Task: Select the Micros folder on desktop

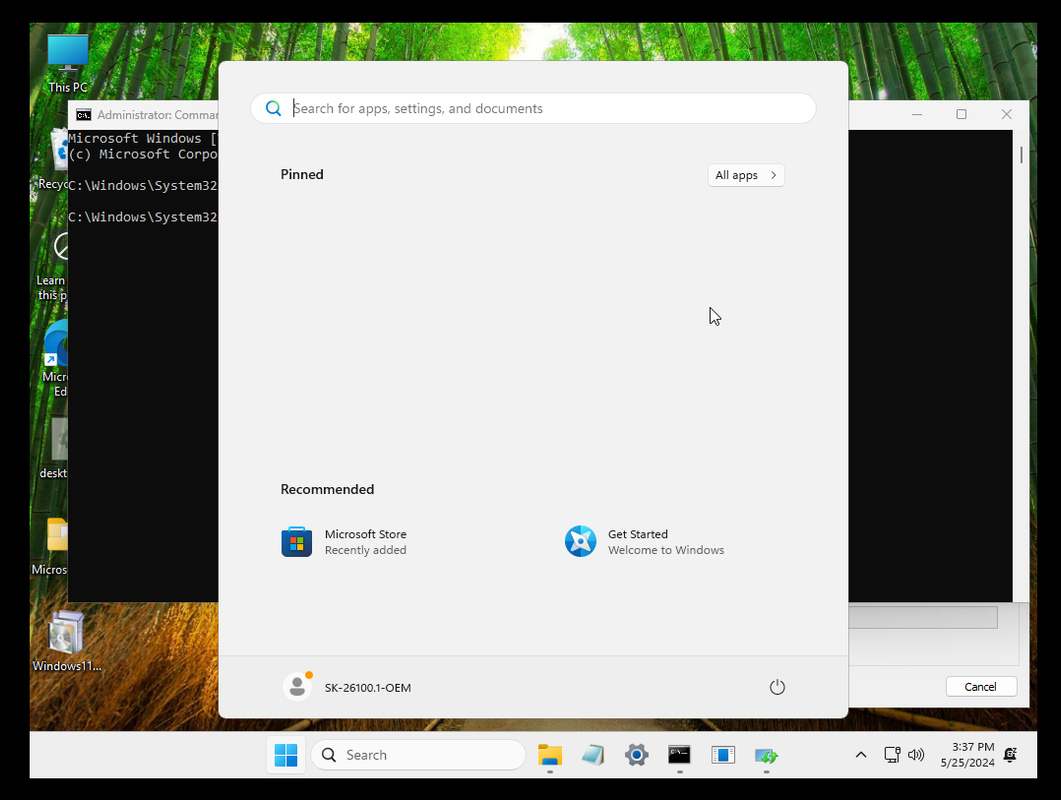Action: click(50, 546)
